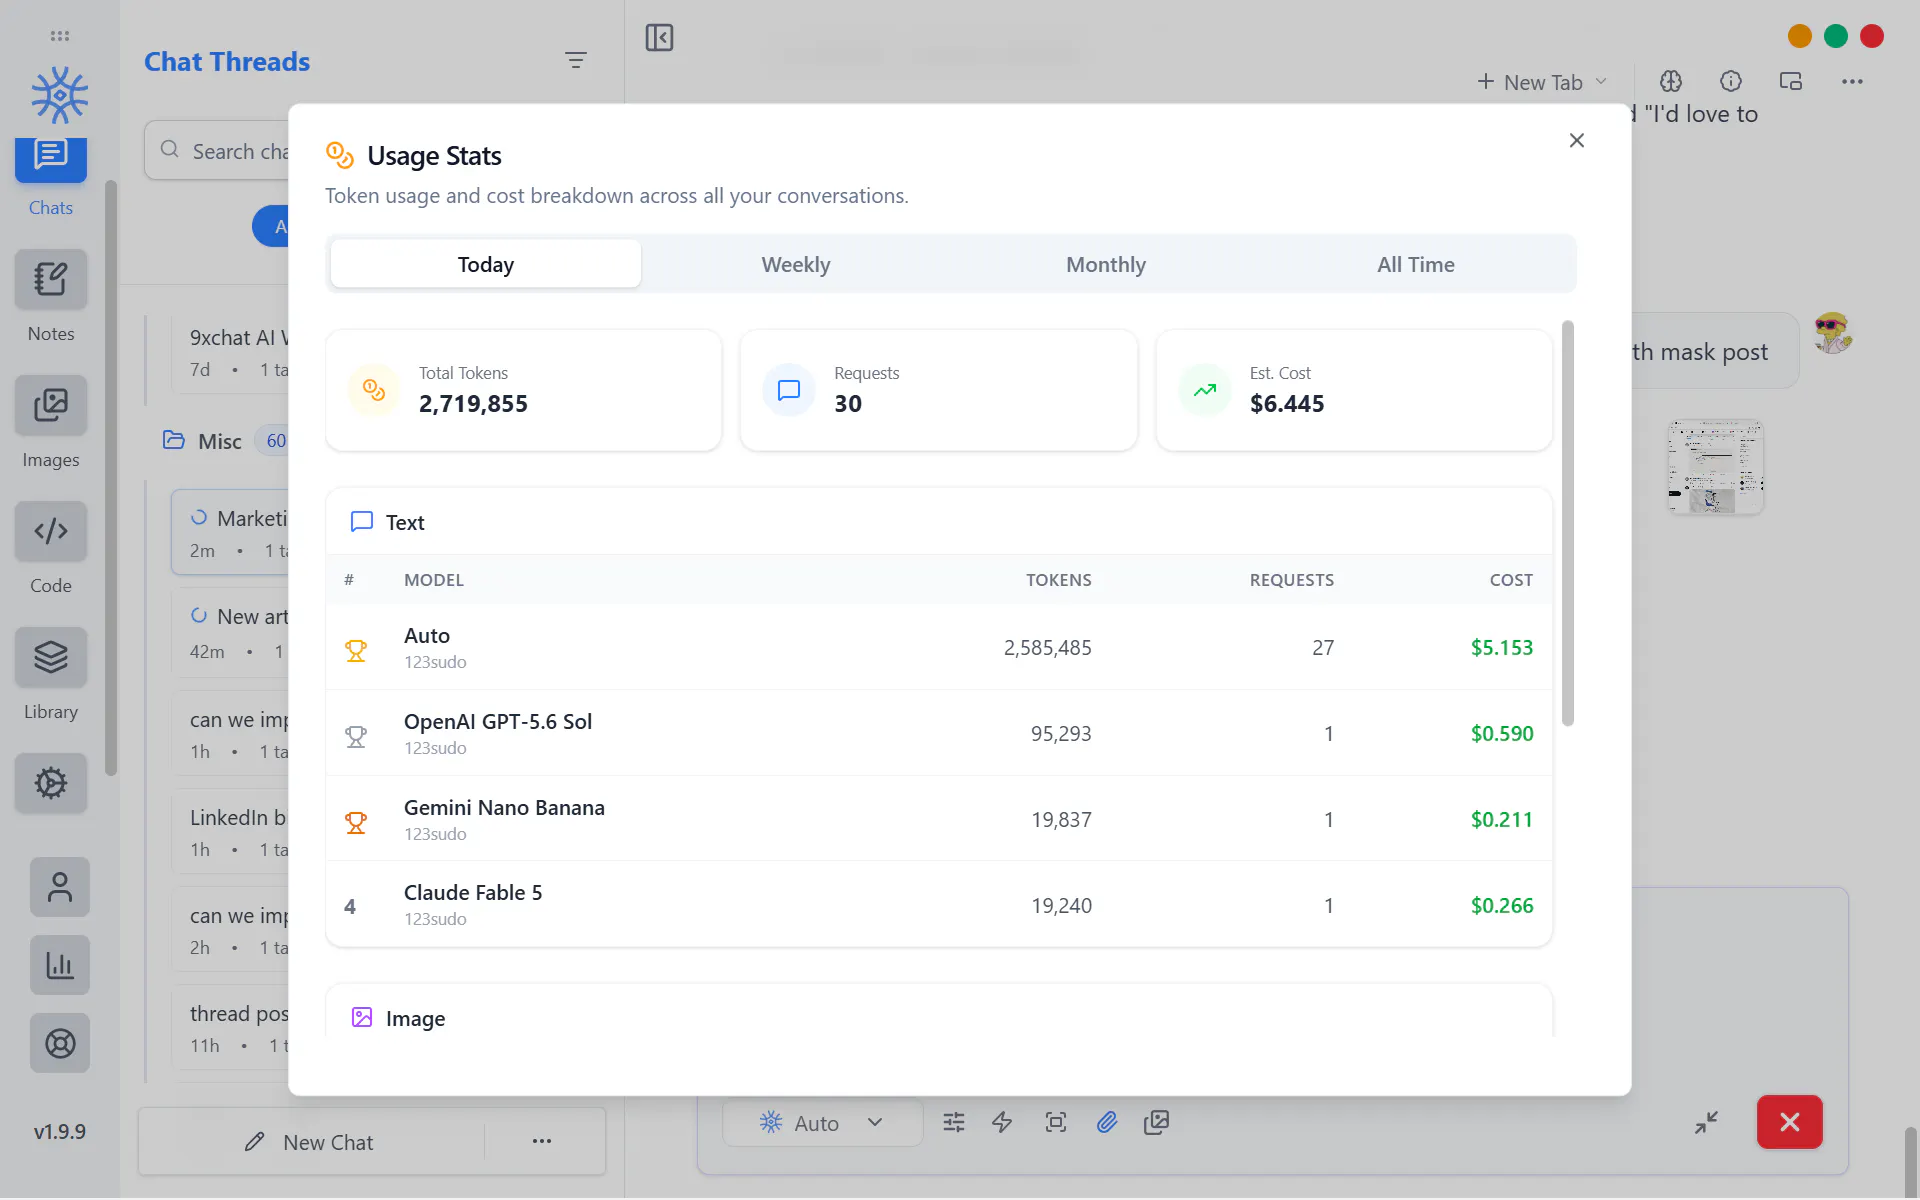Click the screen capture icon in composer
Screen dimensions: 1920x1200
point(1055,1122)
